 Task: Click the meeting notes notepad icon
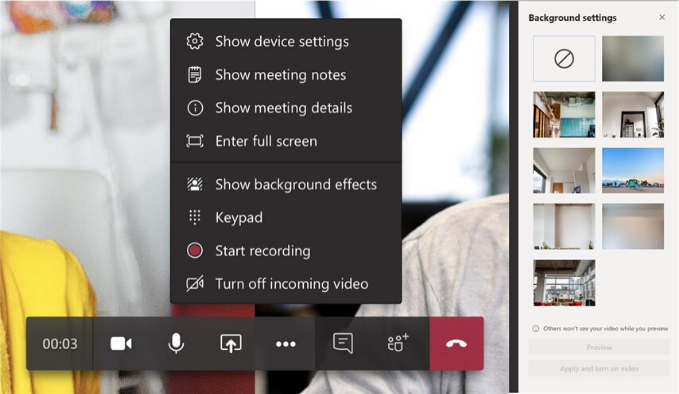click(195, 75)
